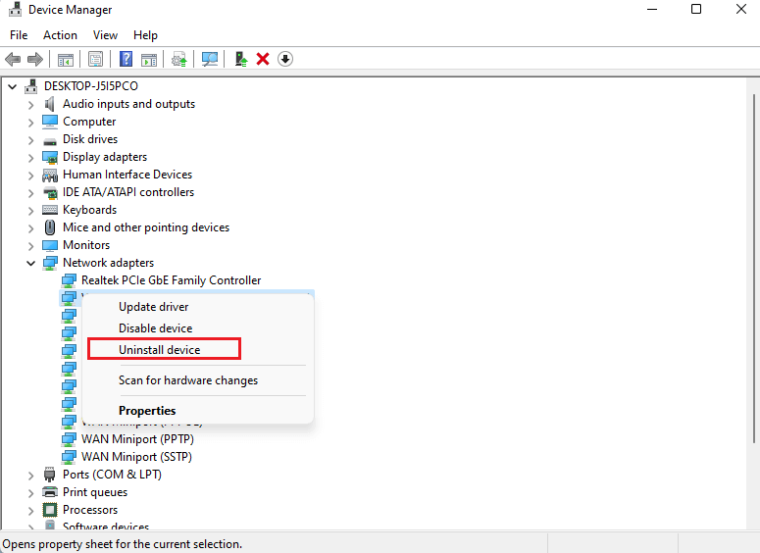
Task: Click the red X Uninstall device icon
Action: click(263, 59)
